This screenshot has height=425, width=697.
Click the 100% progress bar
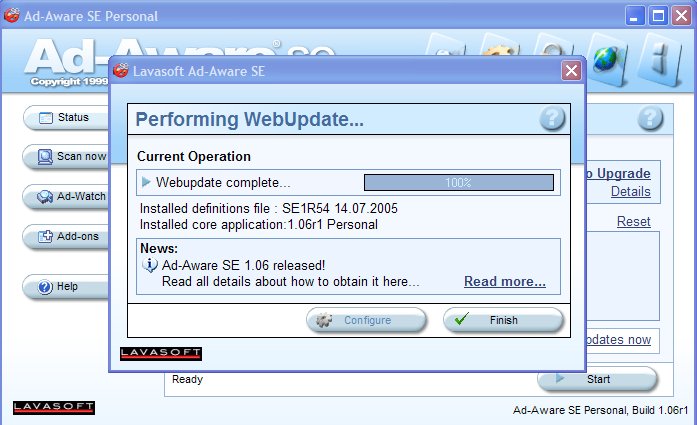[x=459, y=183]
